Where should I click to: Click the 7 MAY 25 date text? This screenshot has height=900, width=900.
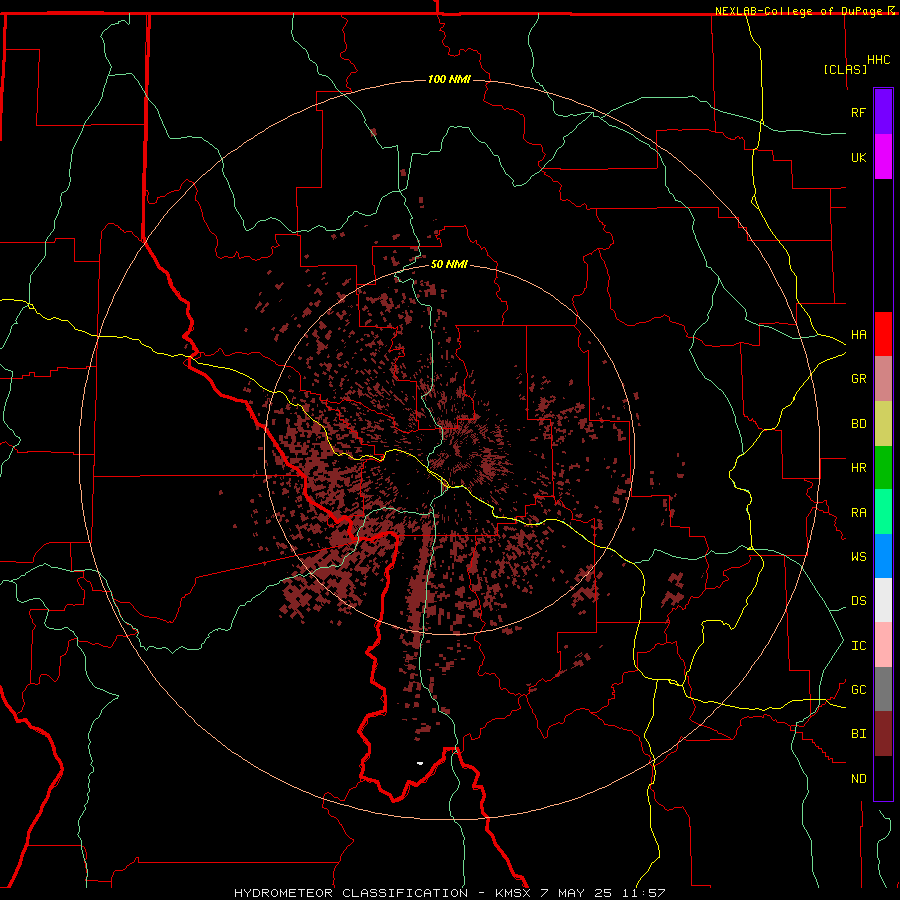click(576, 893)
